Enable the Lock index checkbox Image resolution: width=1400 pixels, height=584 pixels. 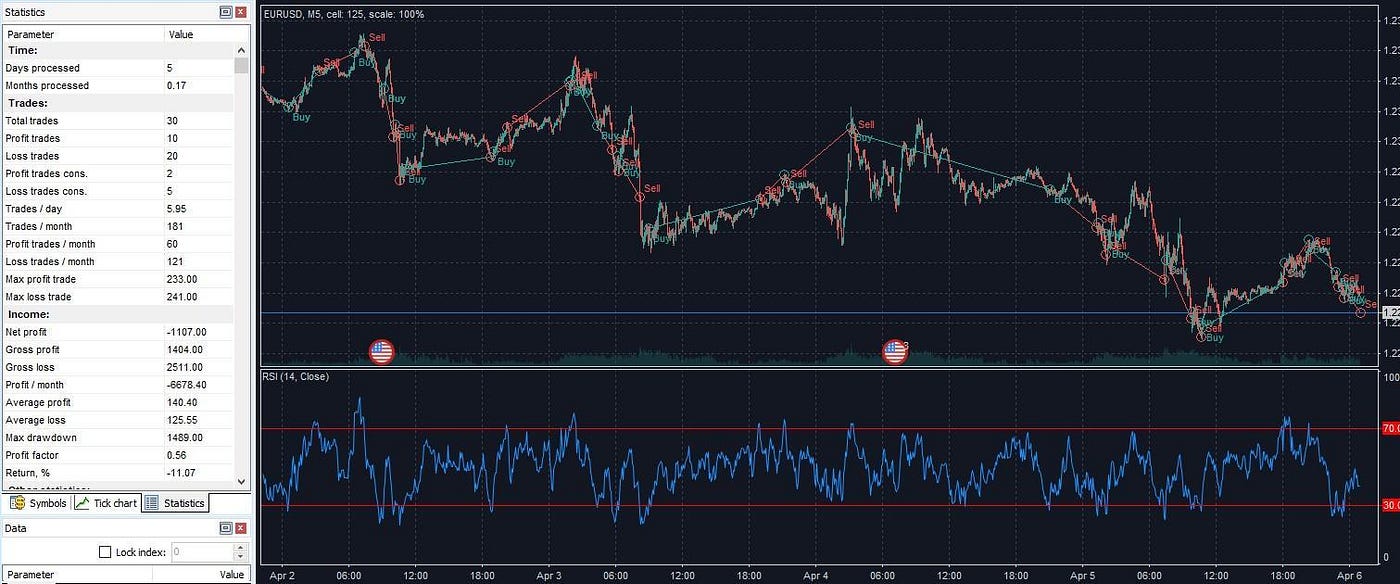point(105,551)
